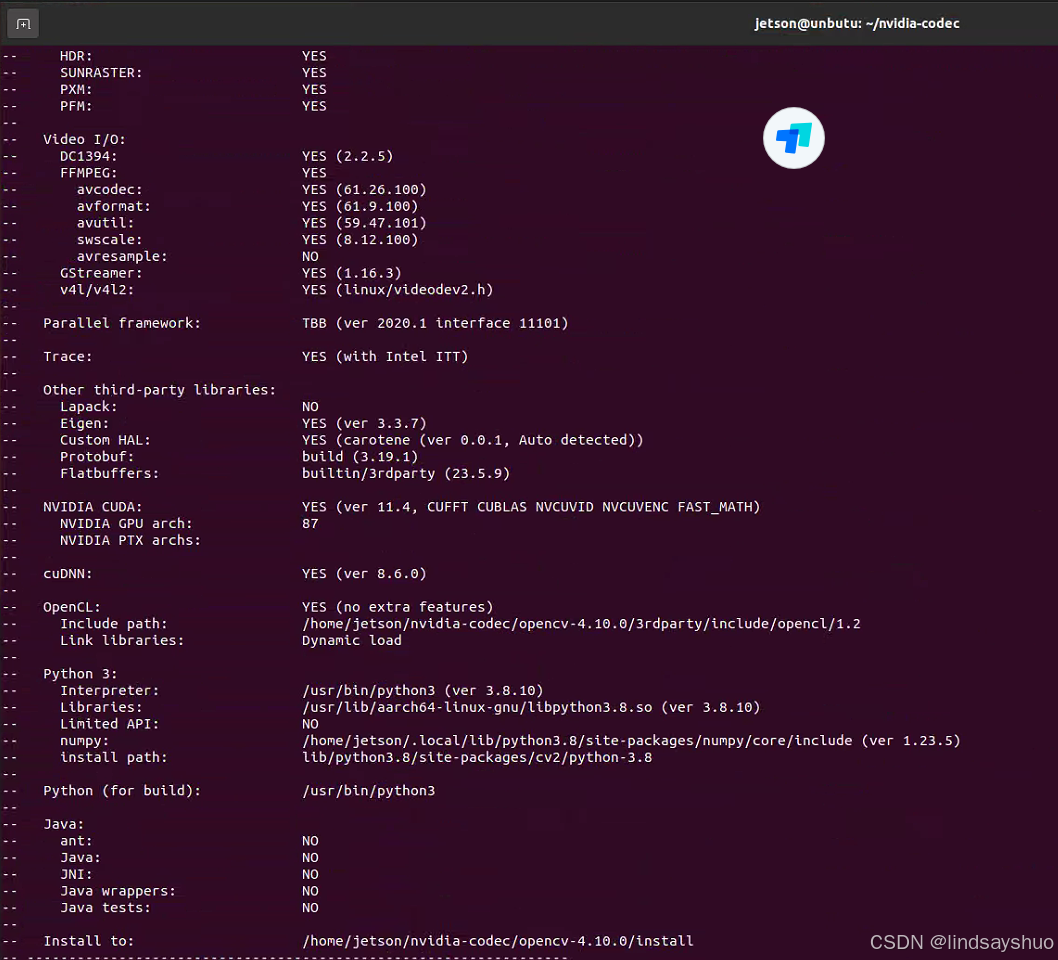
Task: Select NVIDIA CUDA 'ver 11.4' value line
Action: coord(530,507)
